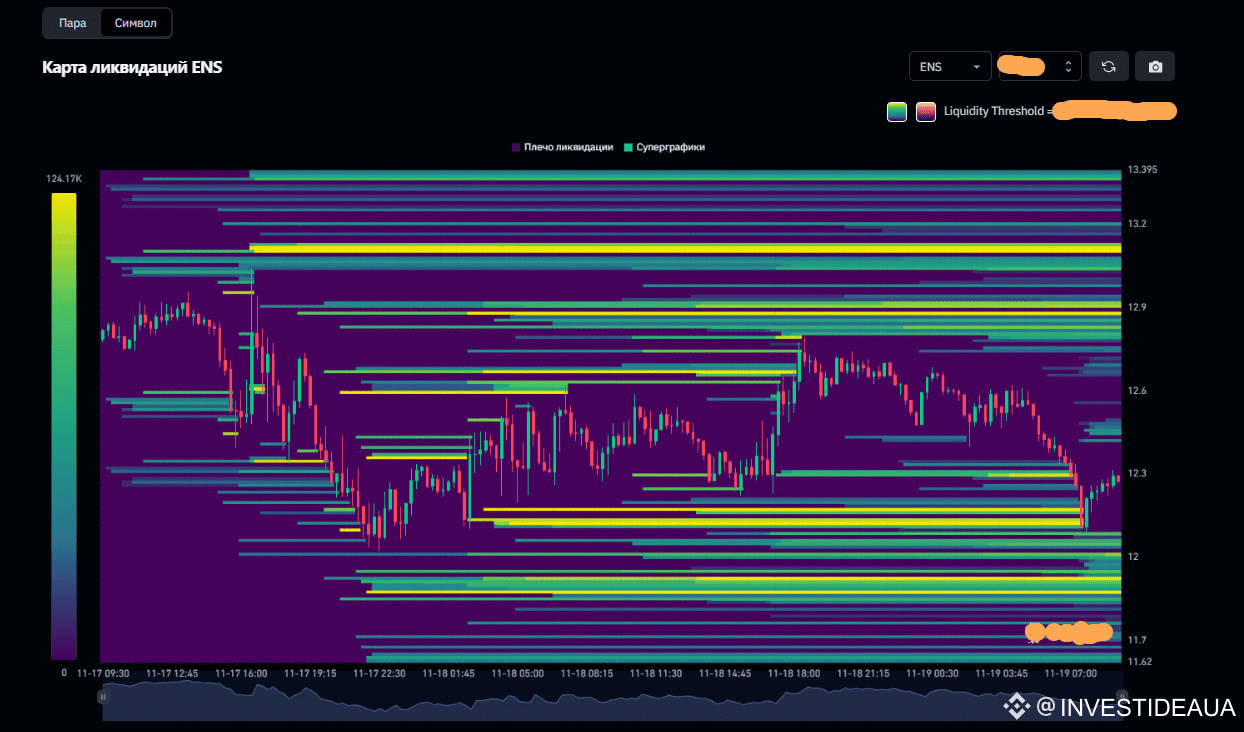This screenshot has height=732, width=1244.
Task: Click the Binance logo watermark
Action: pyautogui.click(x=1016, y=707)
